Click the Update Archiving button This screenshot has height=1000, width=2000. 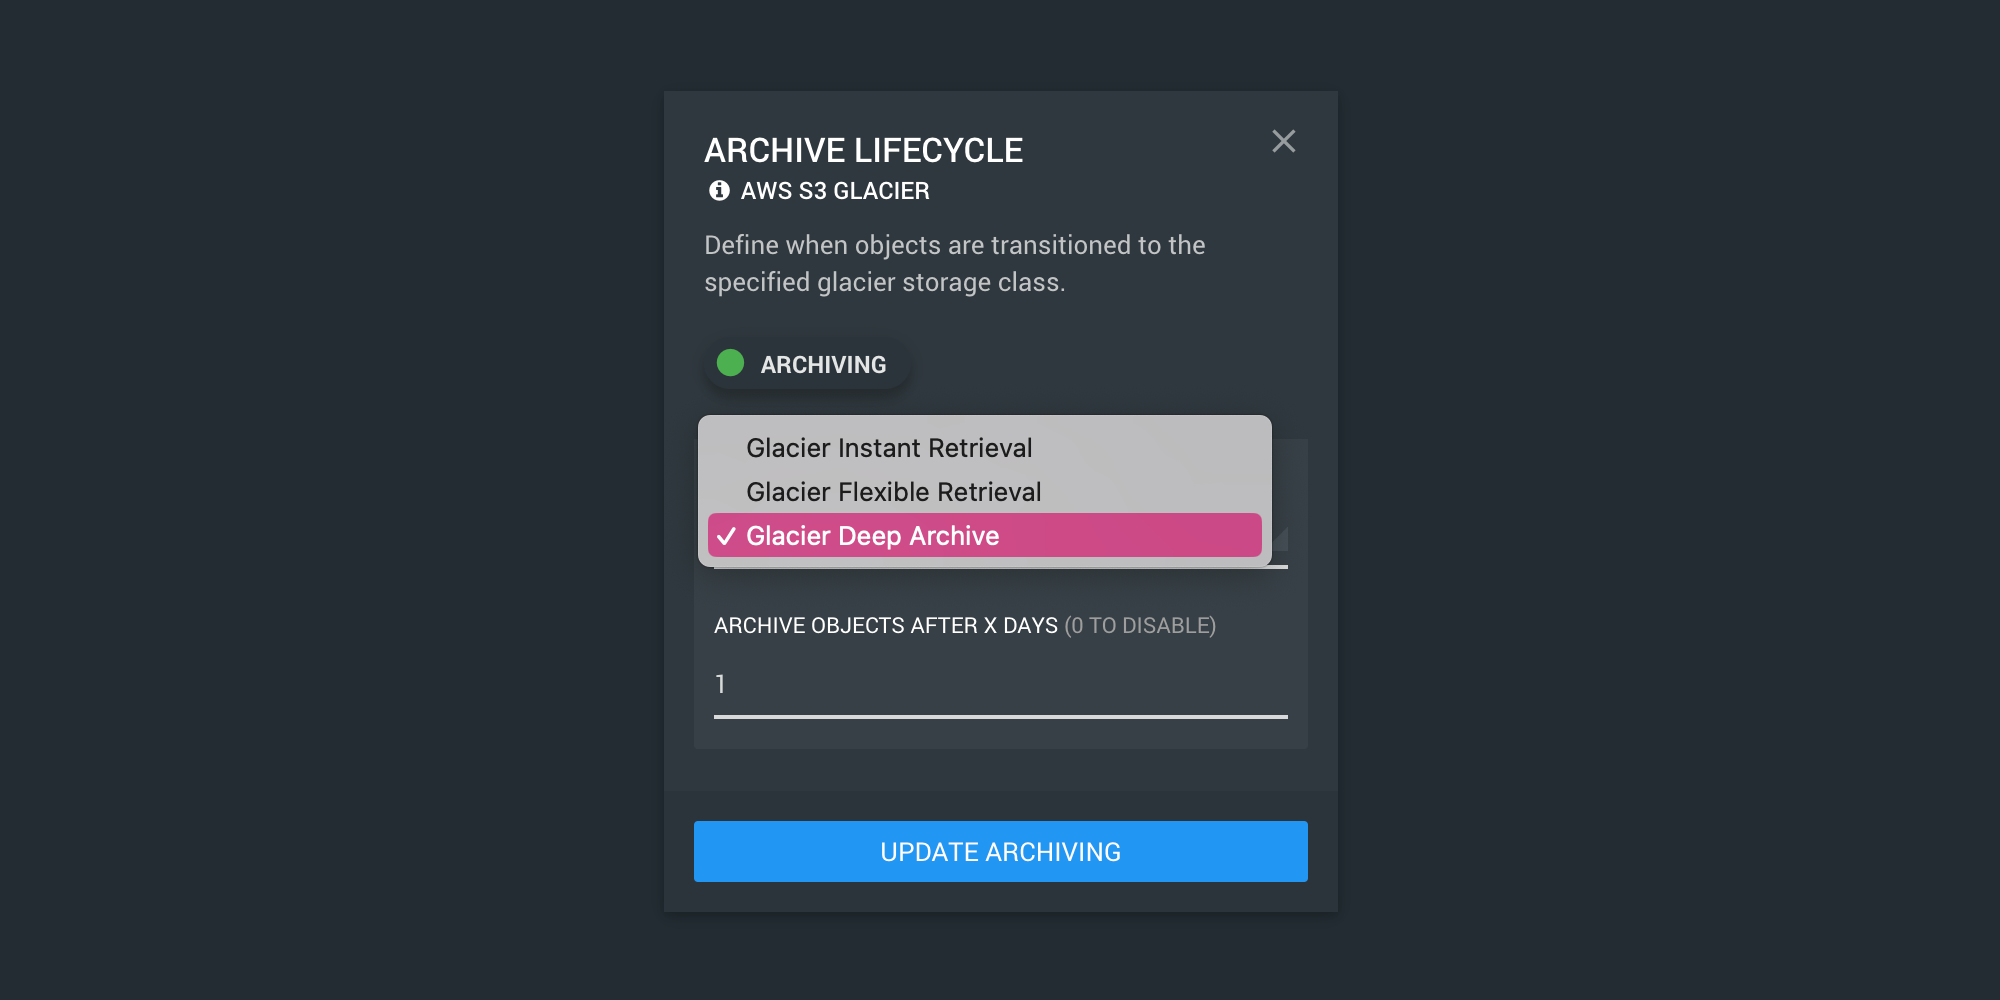click(x=1001, y=851)
